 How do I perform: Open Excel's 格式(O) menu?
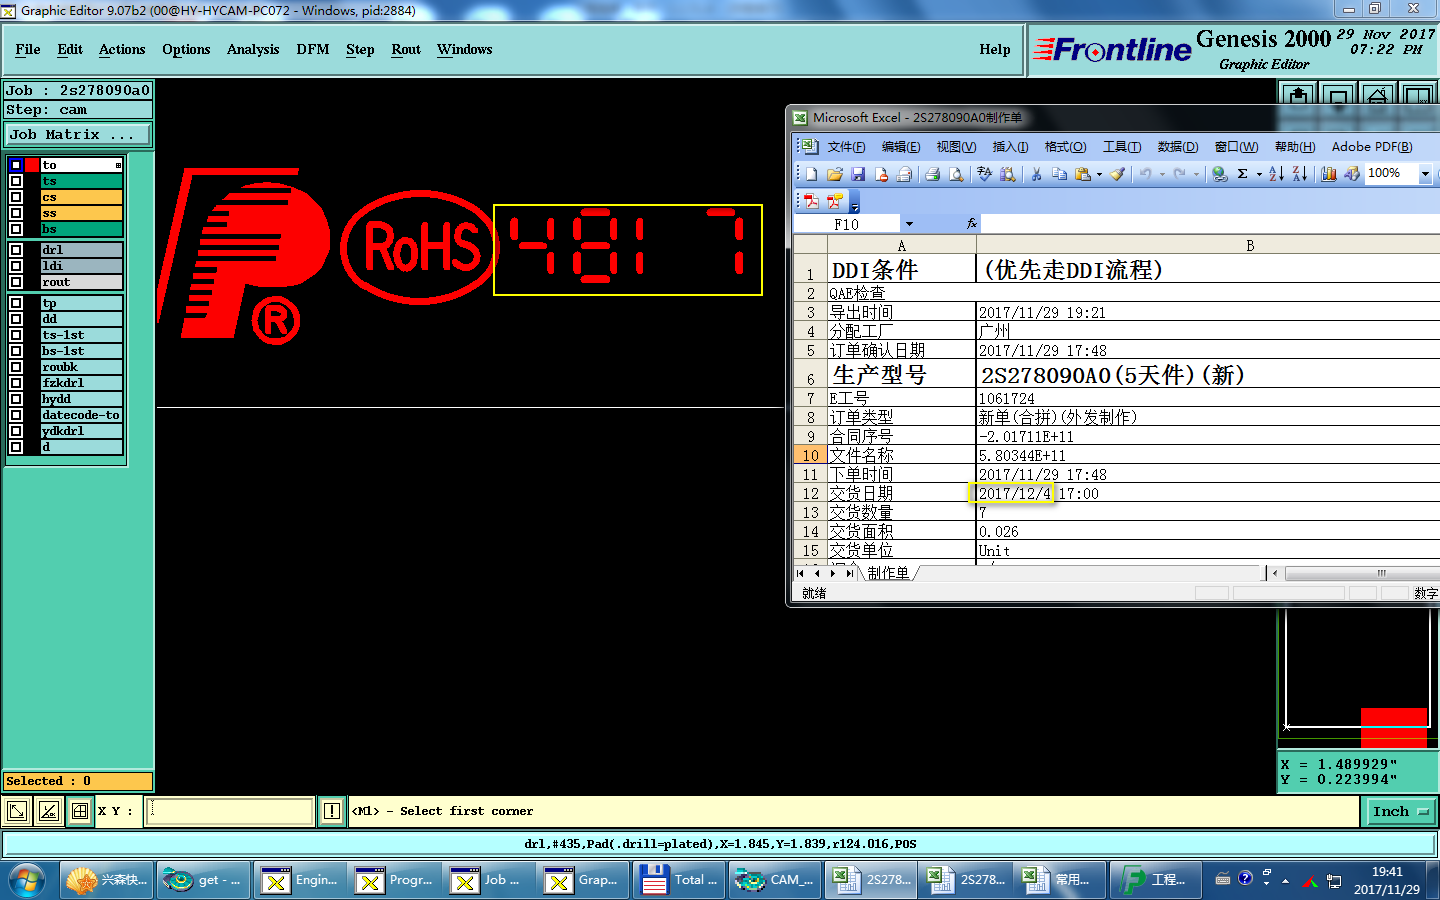coord(1065,147)
